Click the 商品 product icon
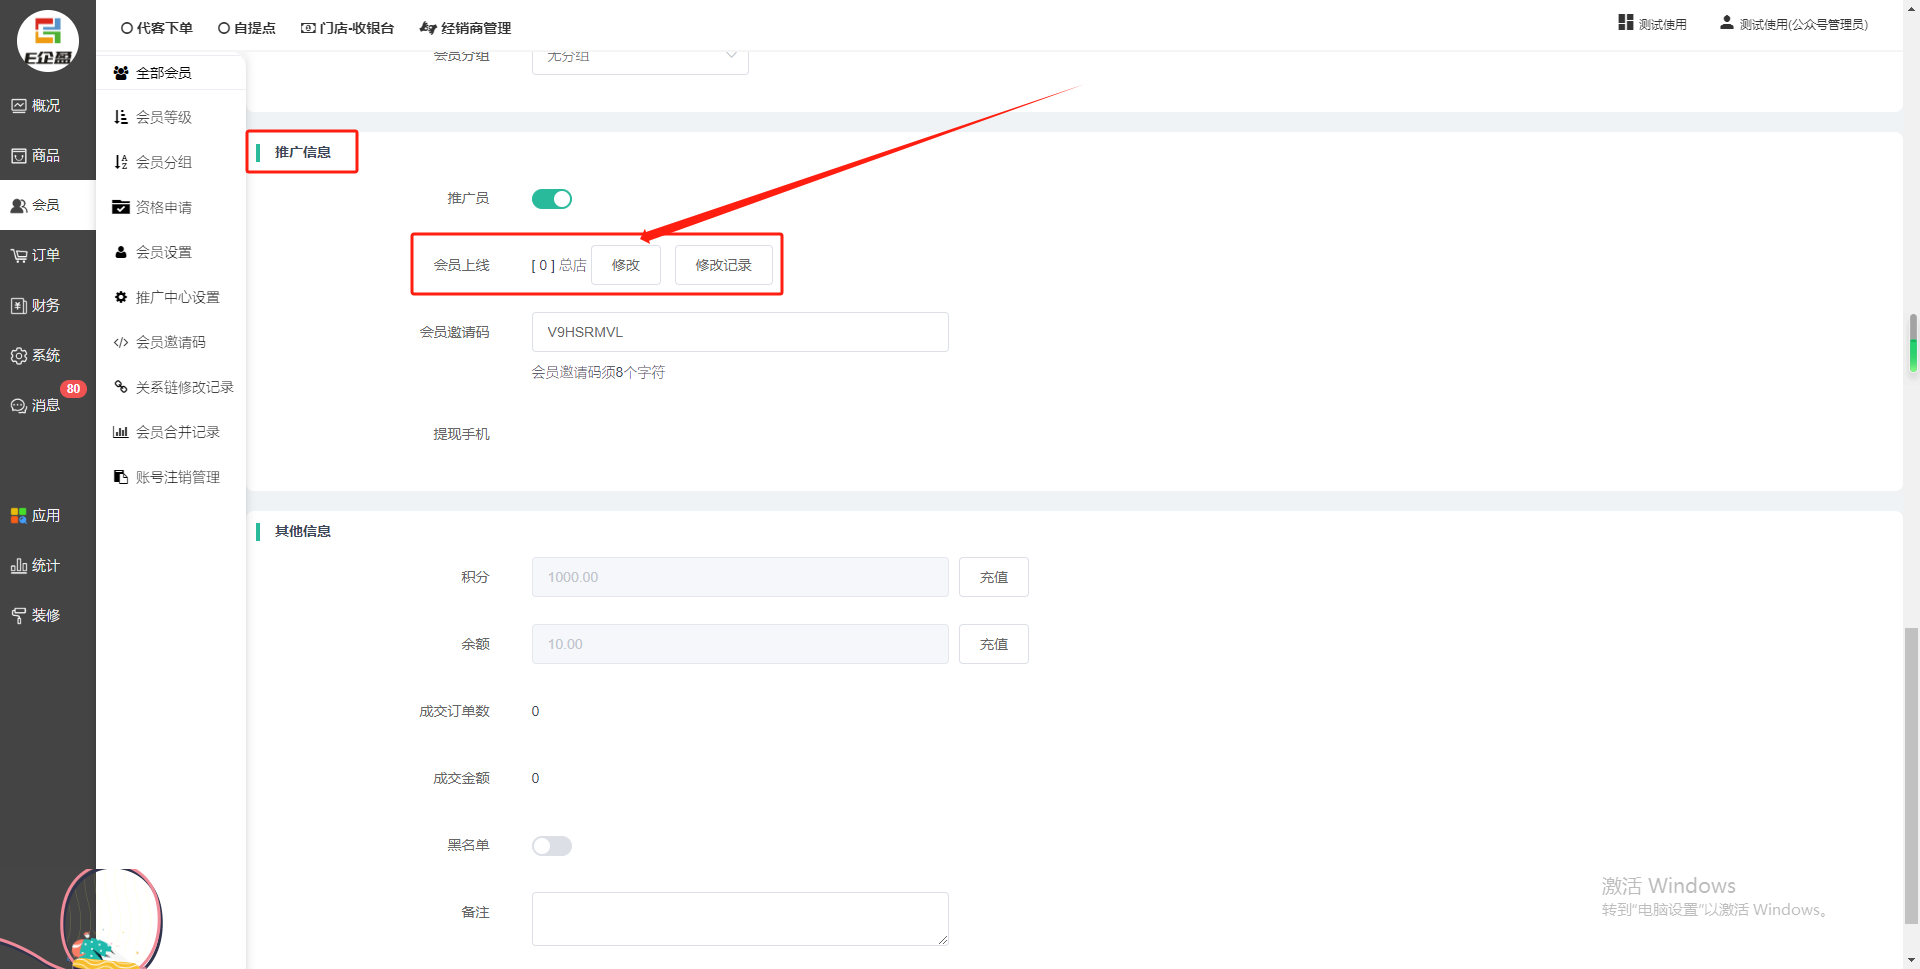This screenshot has height=969, width=1920. pyautogui.click(x=19, y=156)
